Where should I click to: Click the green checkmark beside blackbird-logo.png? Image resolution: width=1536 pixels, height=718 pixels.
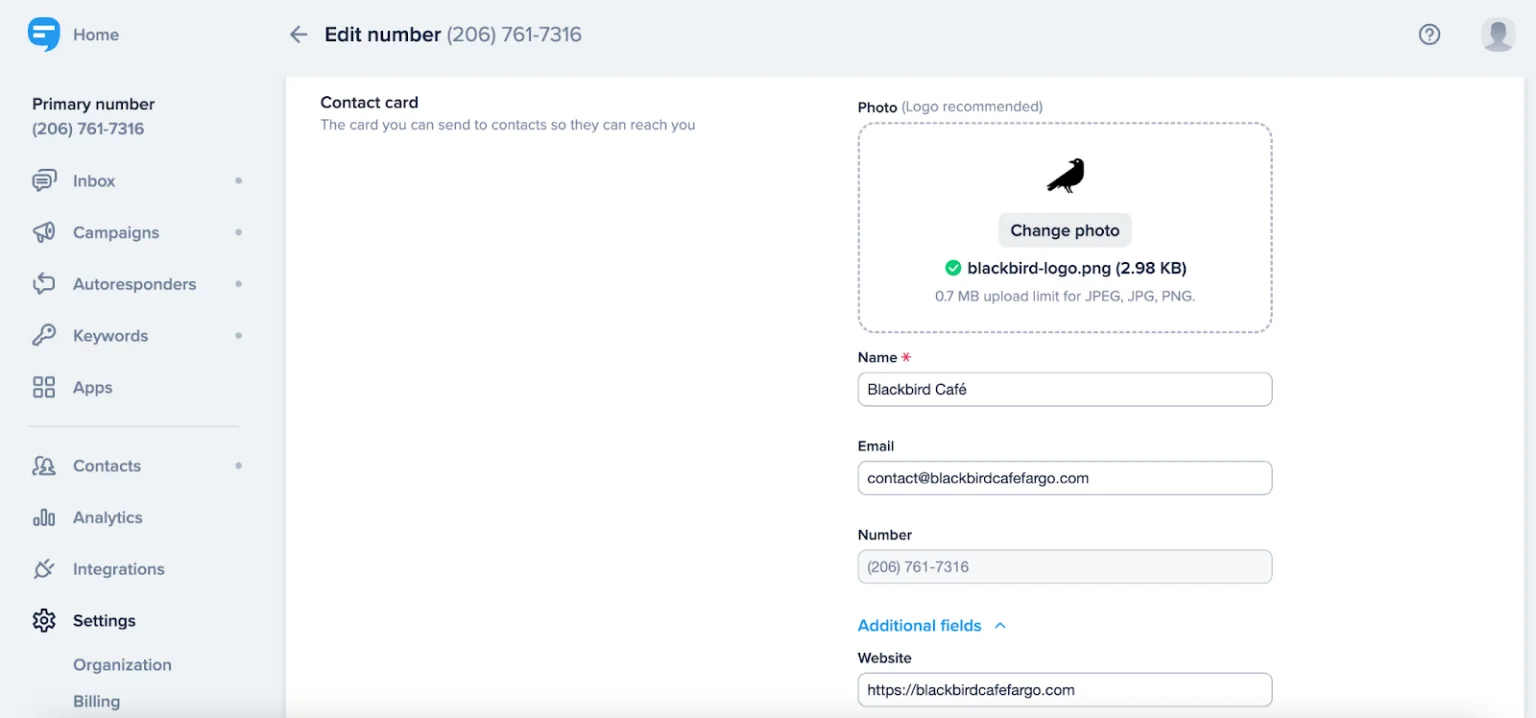(x=952, y=267)
